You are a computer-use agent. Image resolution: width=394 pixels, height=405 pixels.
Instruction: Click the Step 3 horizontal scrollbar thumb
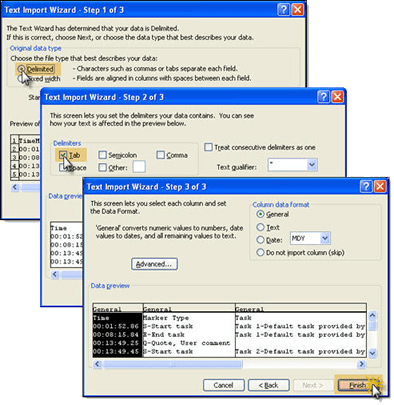point(173,364)
